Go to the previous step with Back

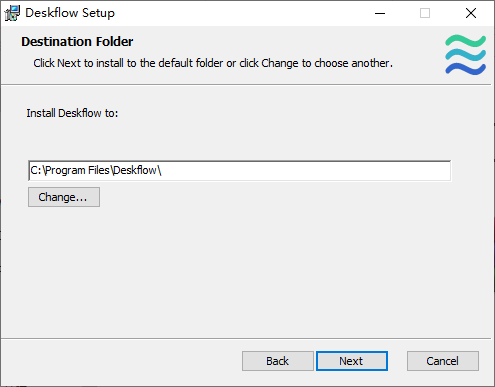tap(278, 361)
